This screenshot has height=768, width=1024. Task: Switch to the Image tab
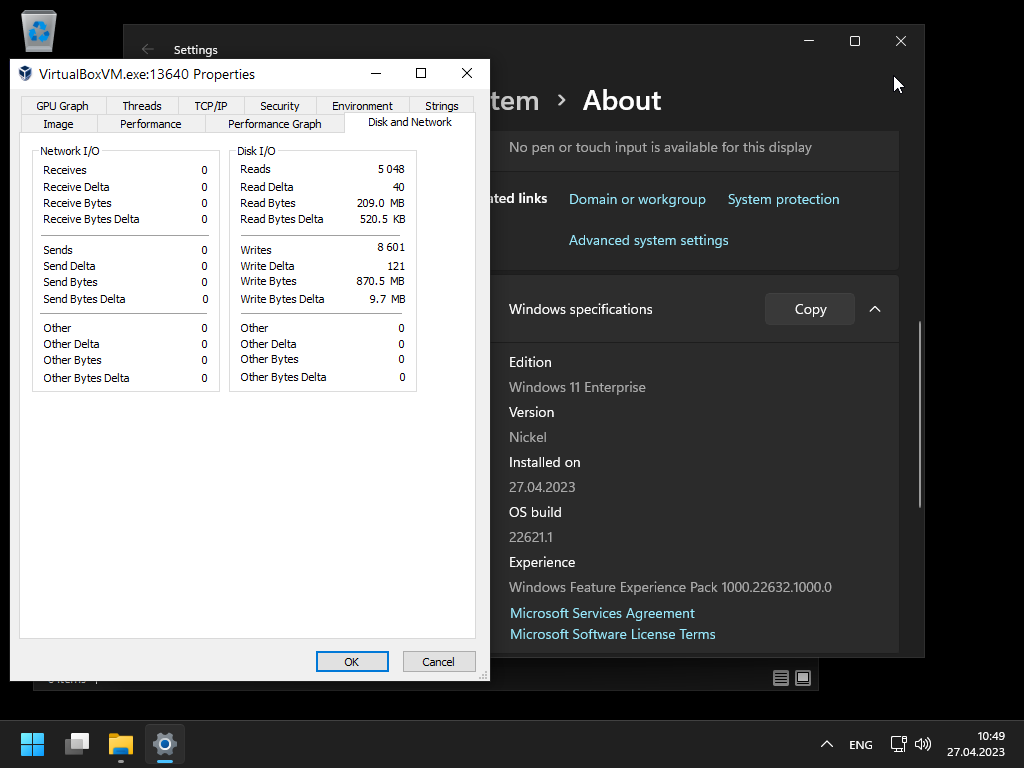click(x=58, y=124)
